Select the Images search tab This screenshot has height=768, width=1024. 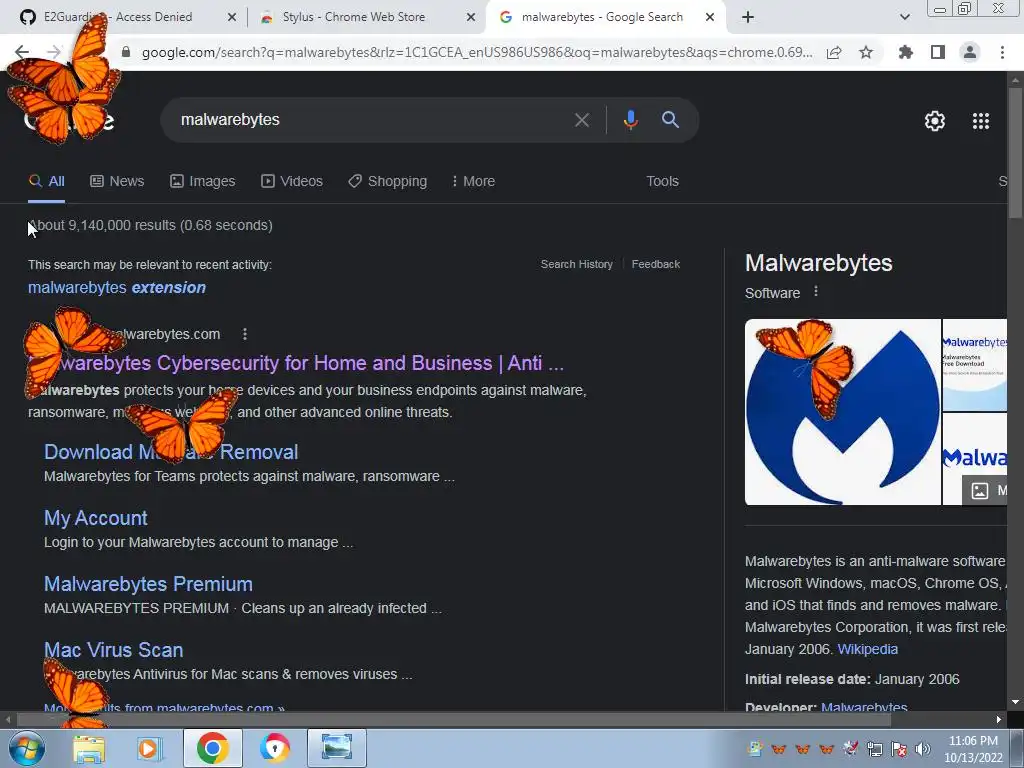pyautogui.click(x=202, y=181)
